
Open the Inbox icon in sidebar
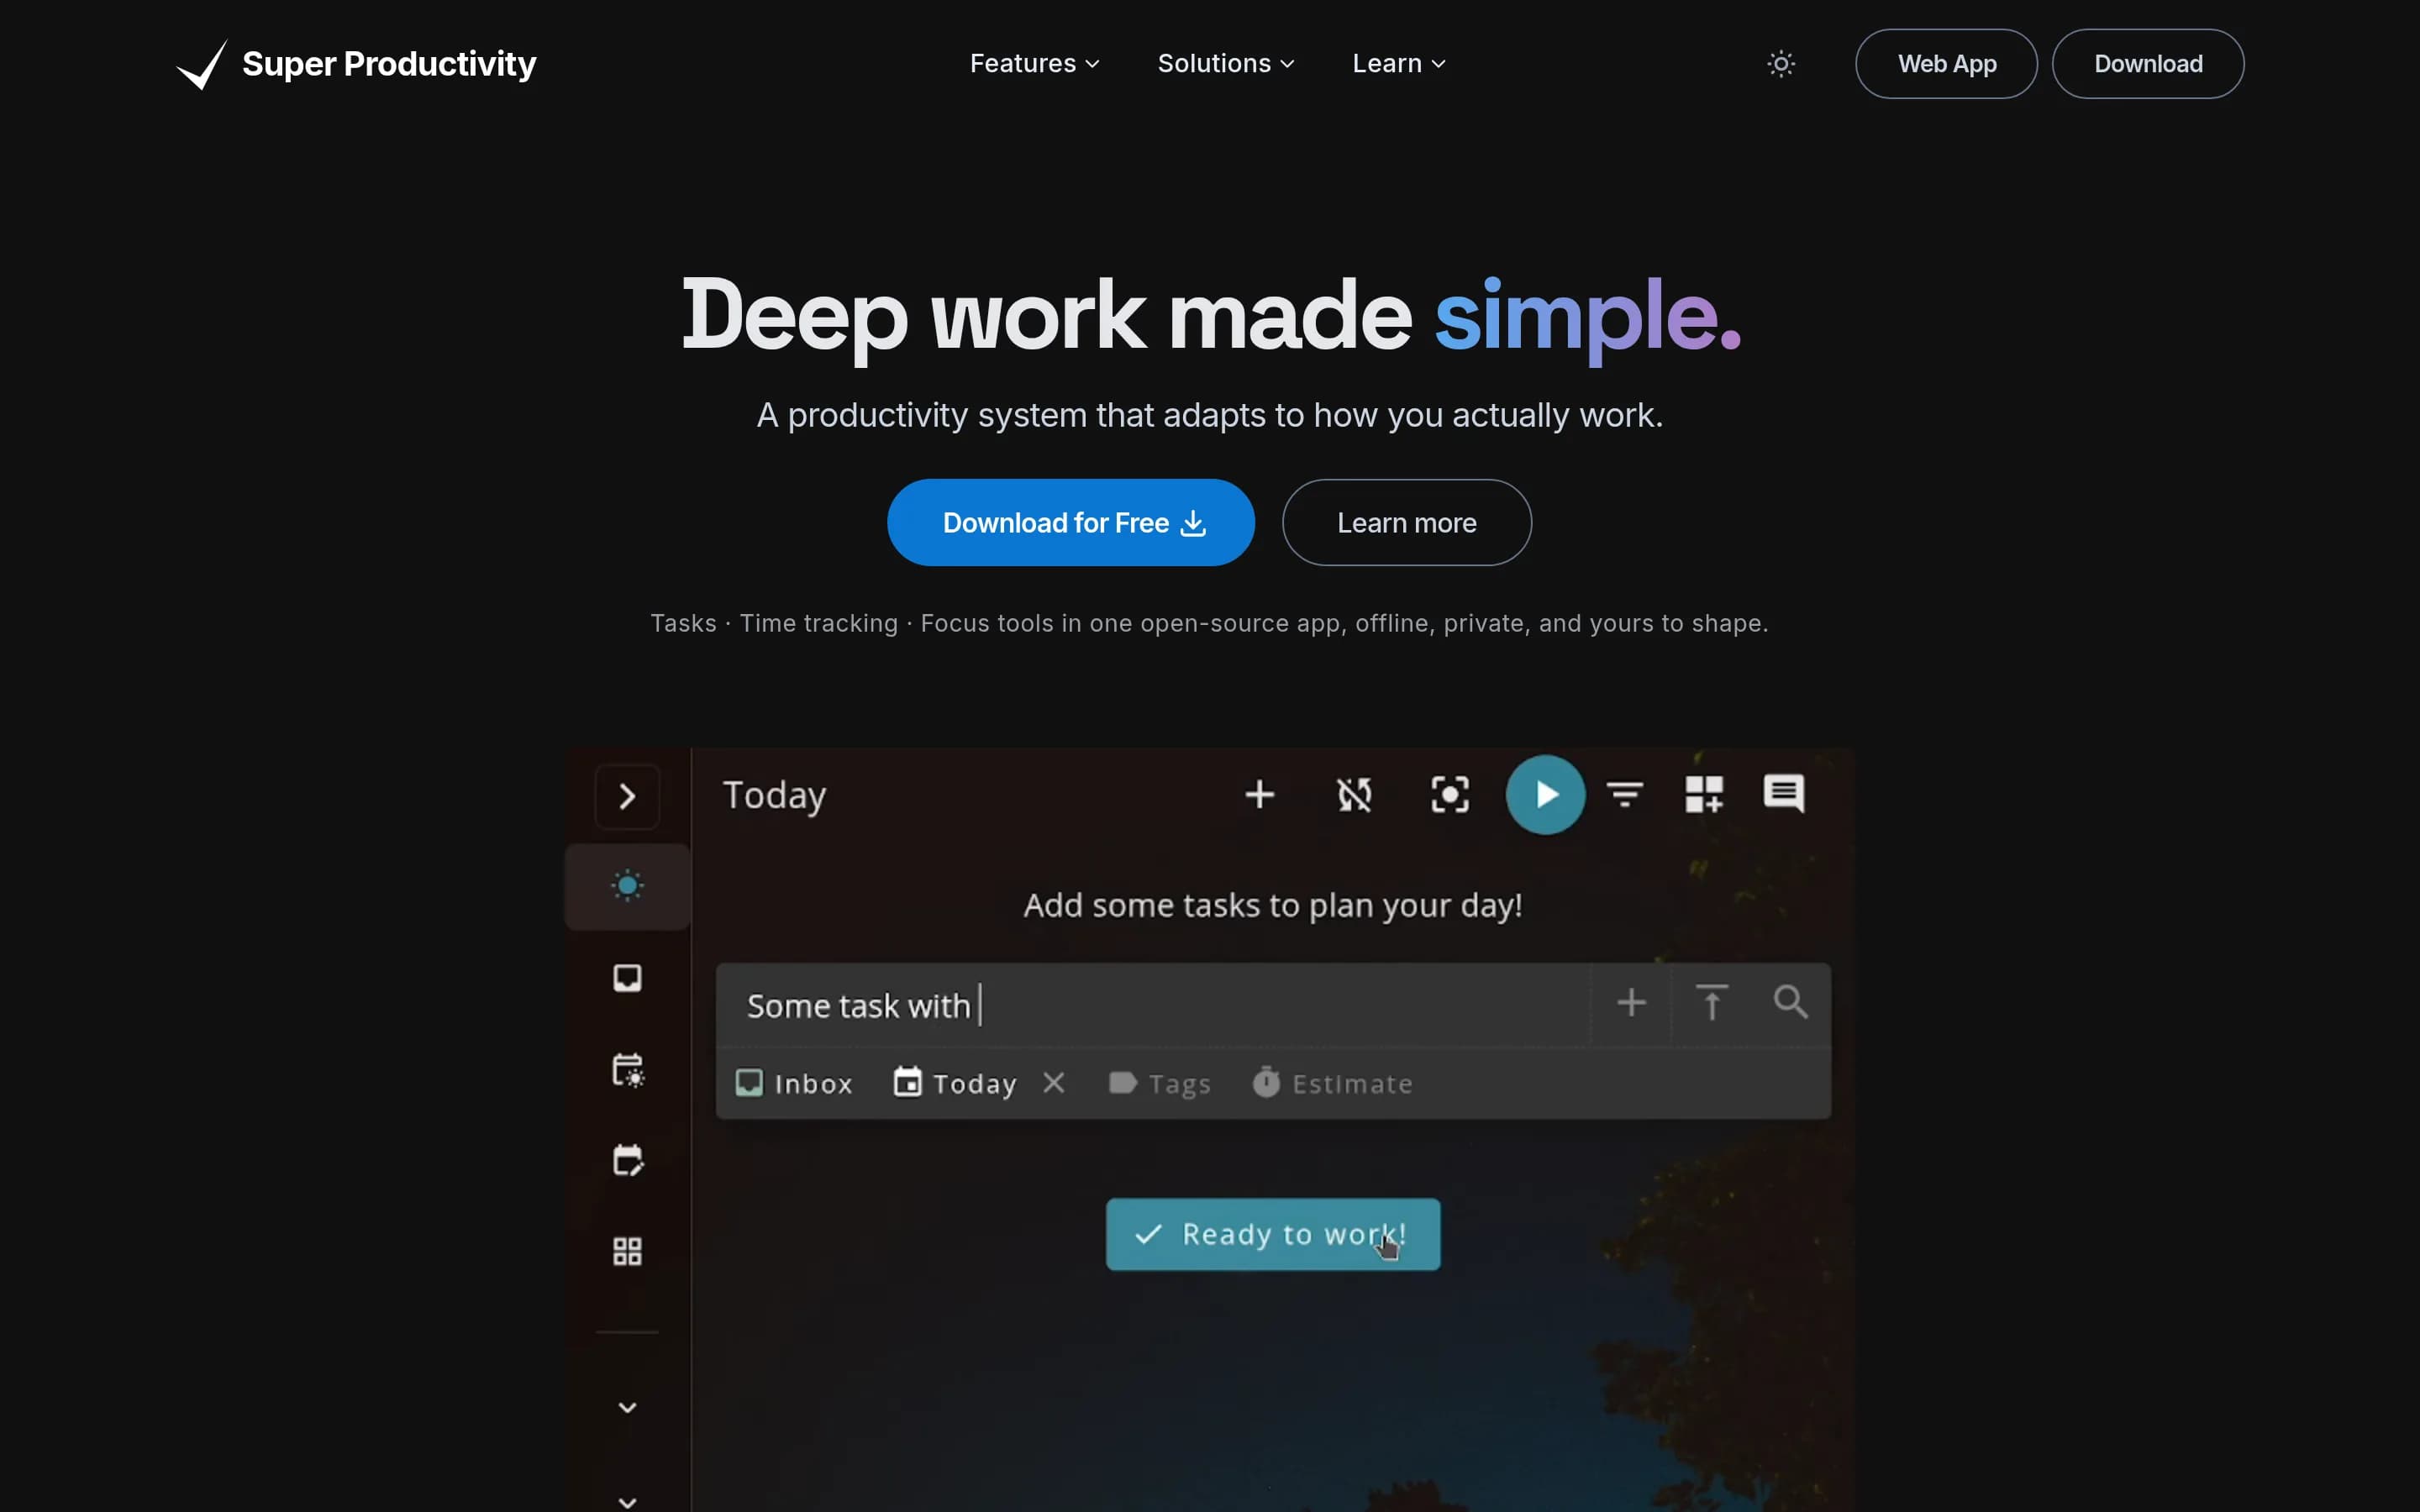tap(627, 978)
